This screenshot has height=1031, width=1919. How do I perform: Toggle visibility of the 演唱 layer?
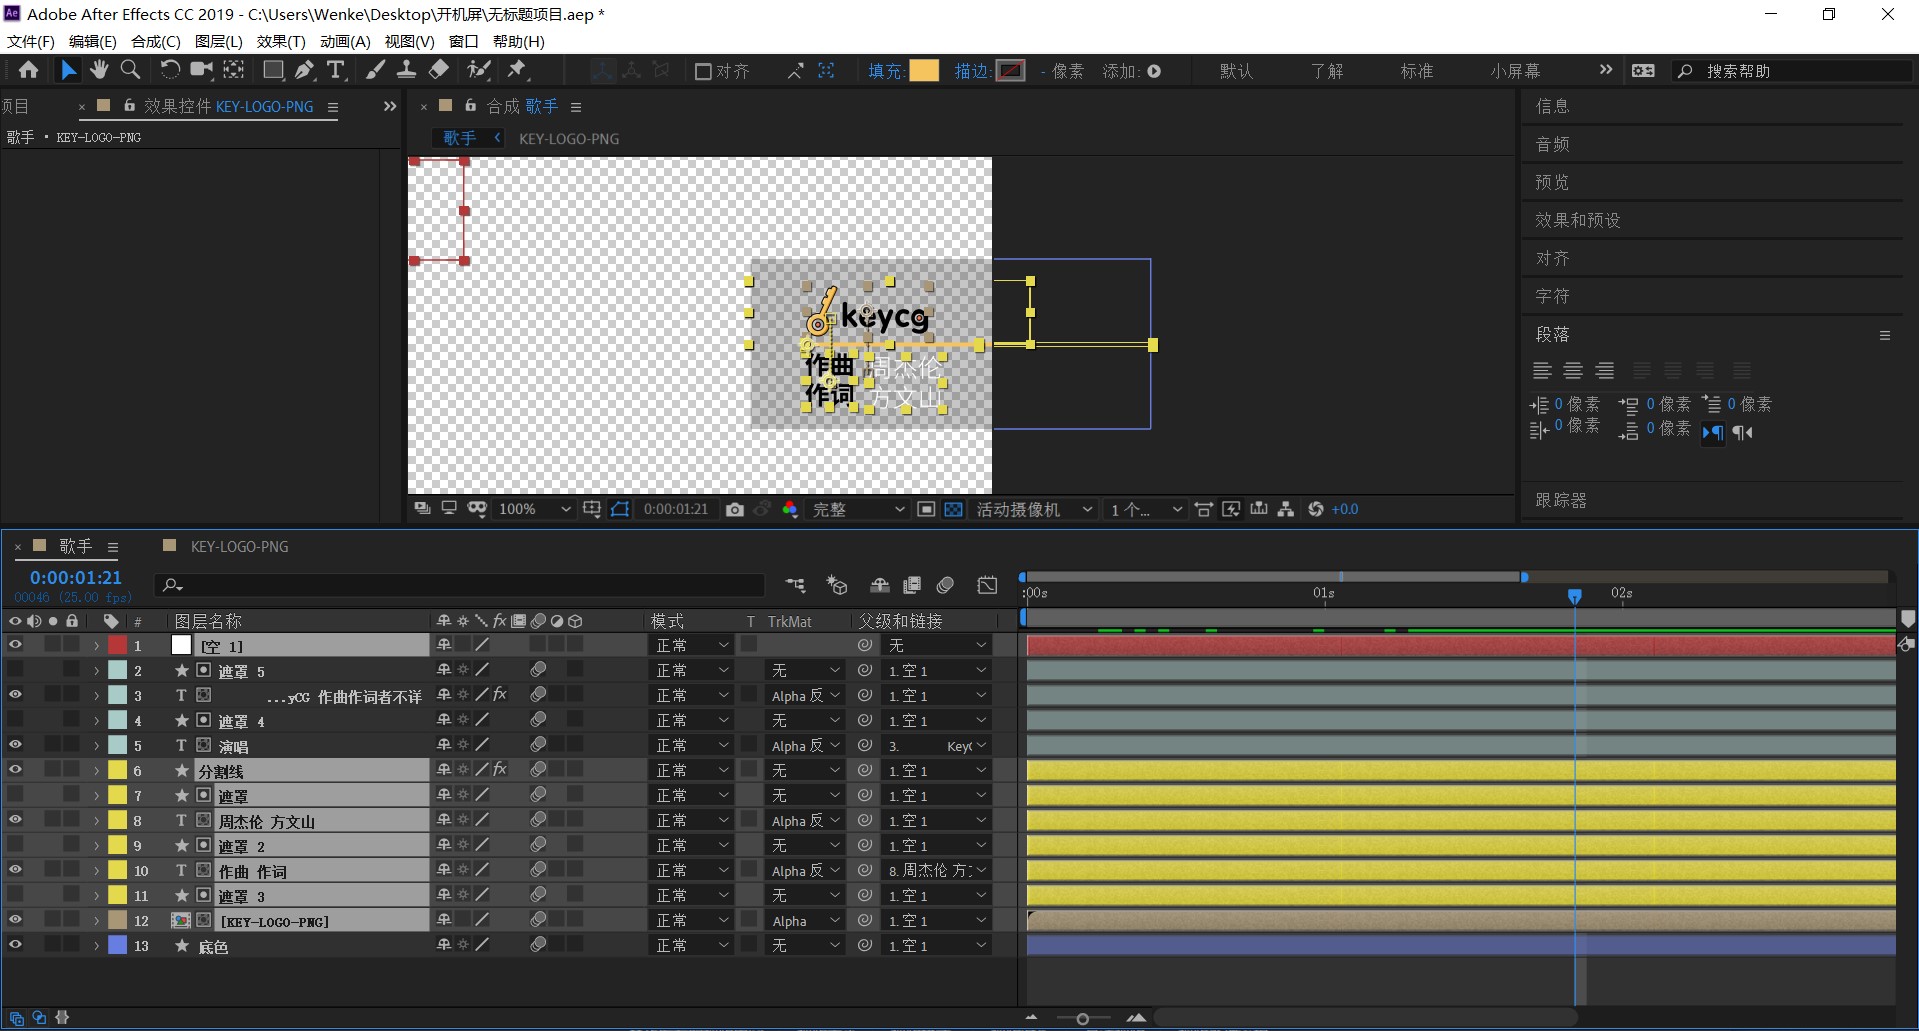[x=15, y=745]
